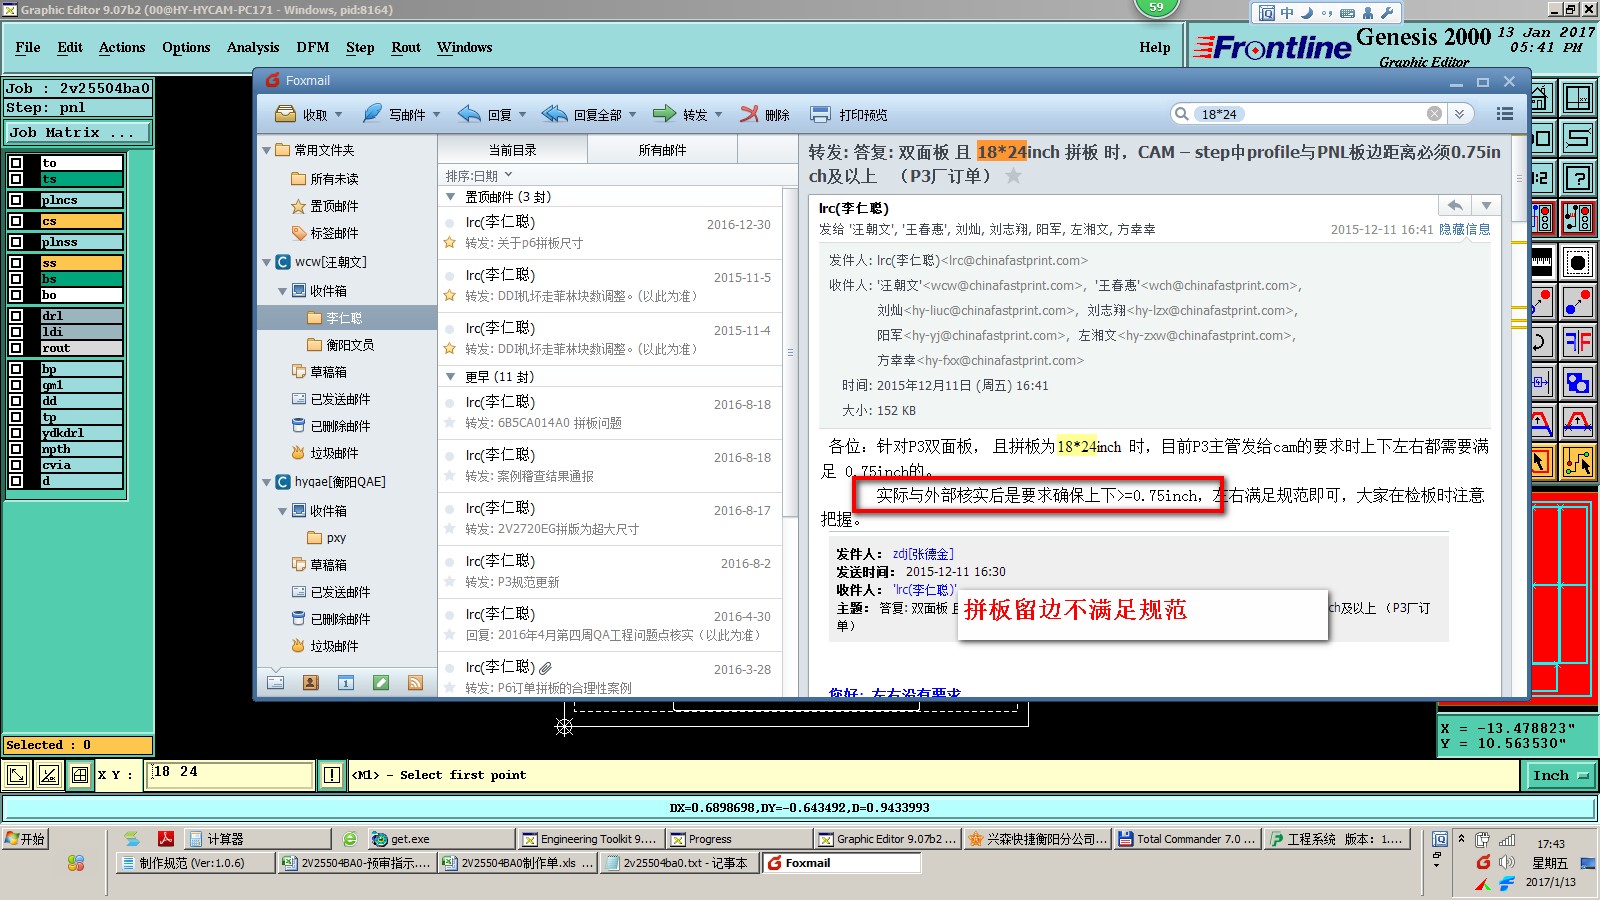
Task: Click the 写邮件 compose toolbar button
Action: (x=394, y=114)
